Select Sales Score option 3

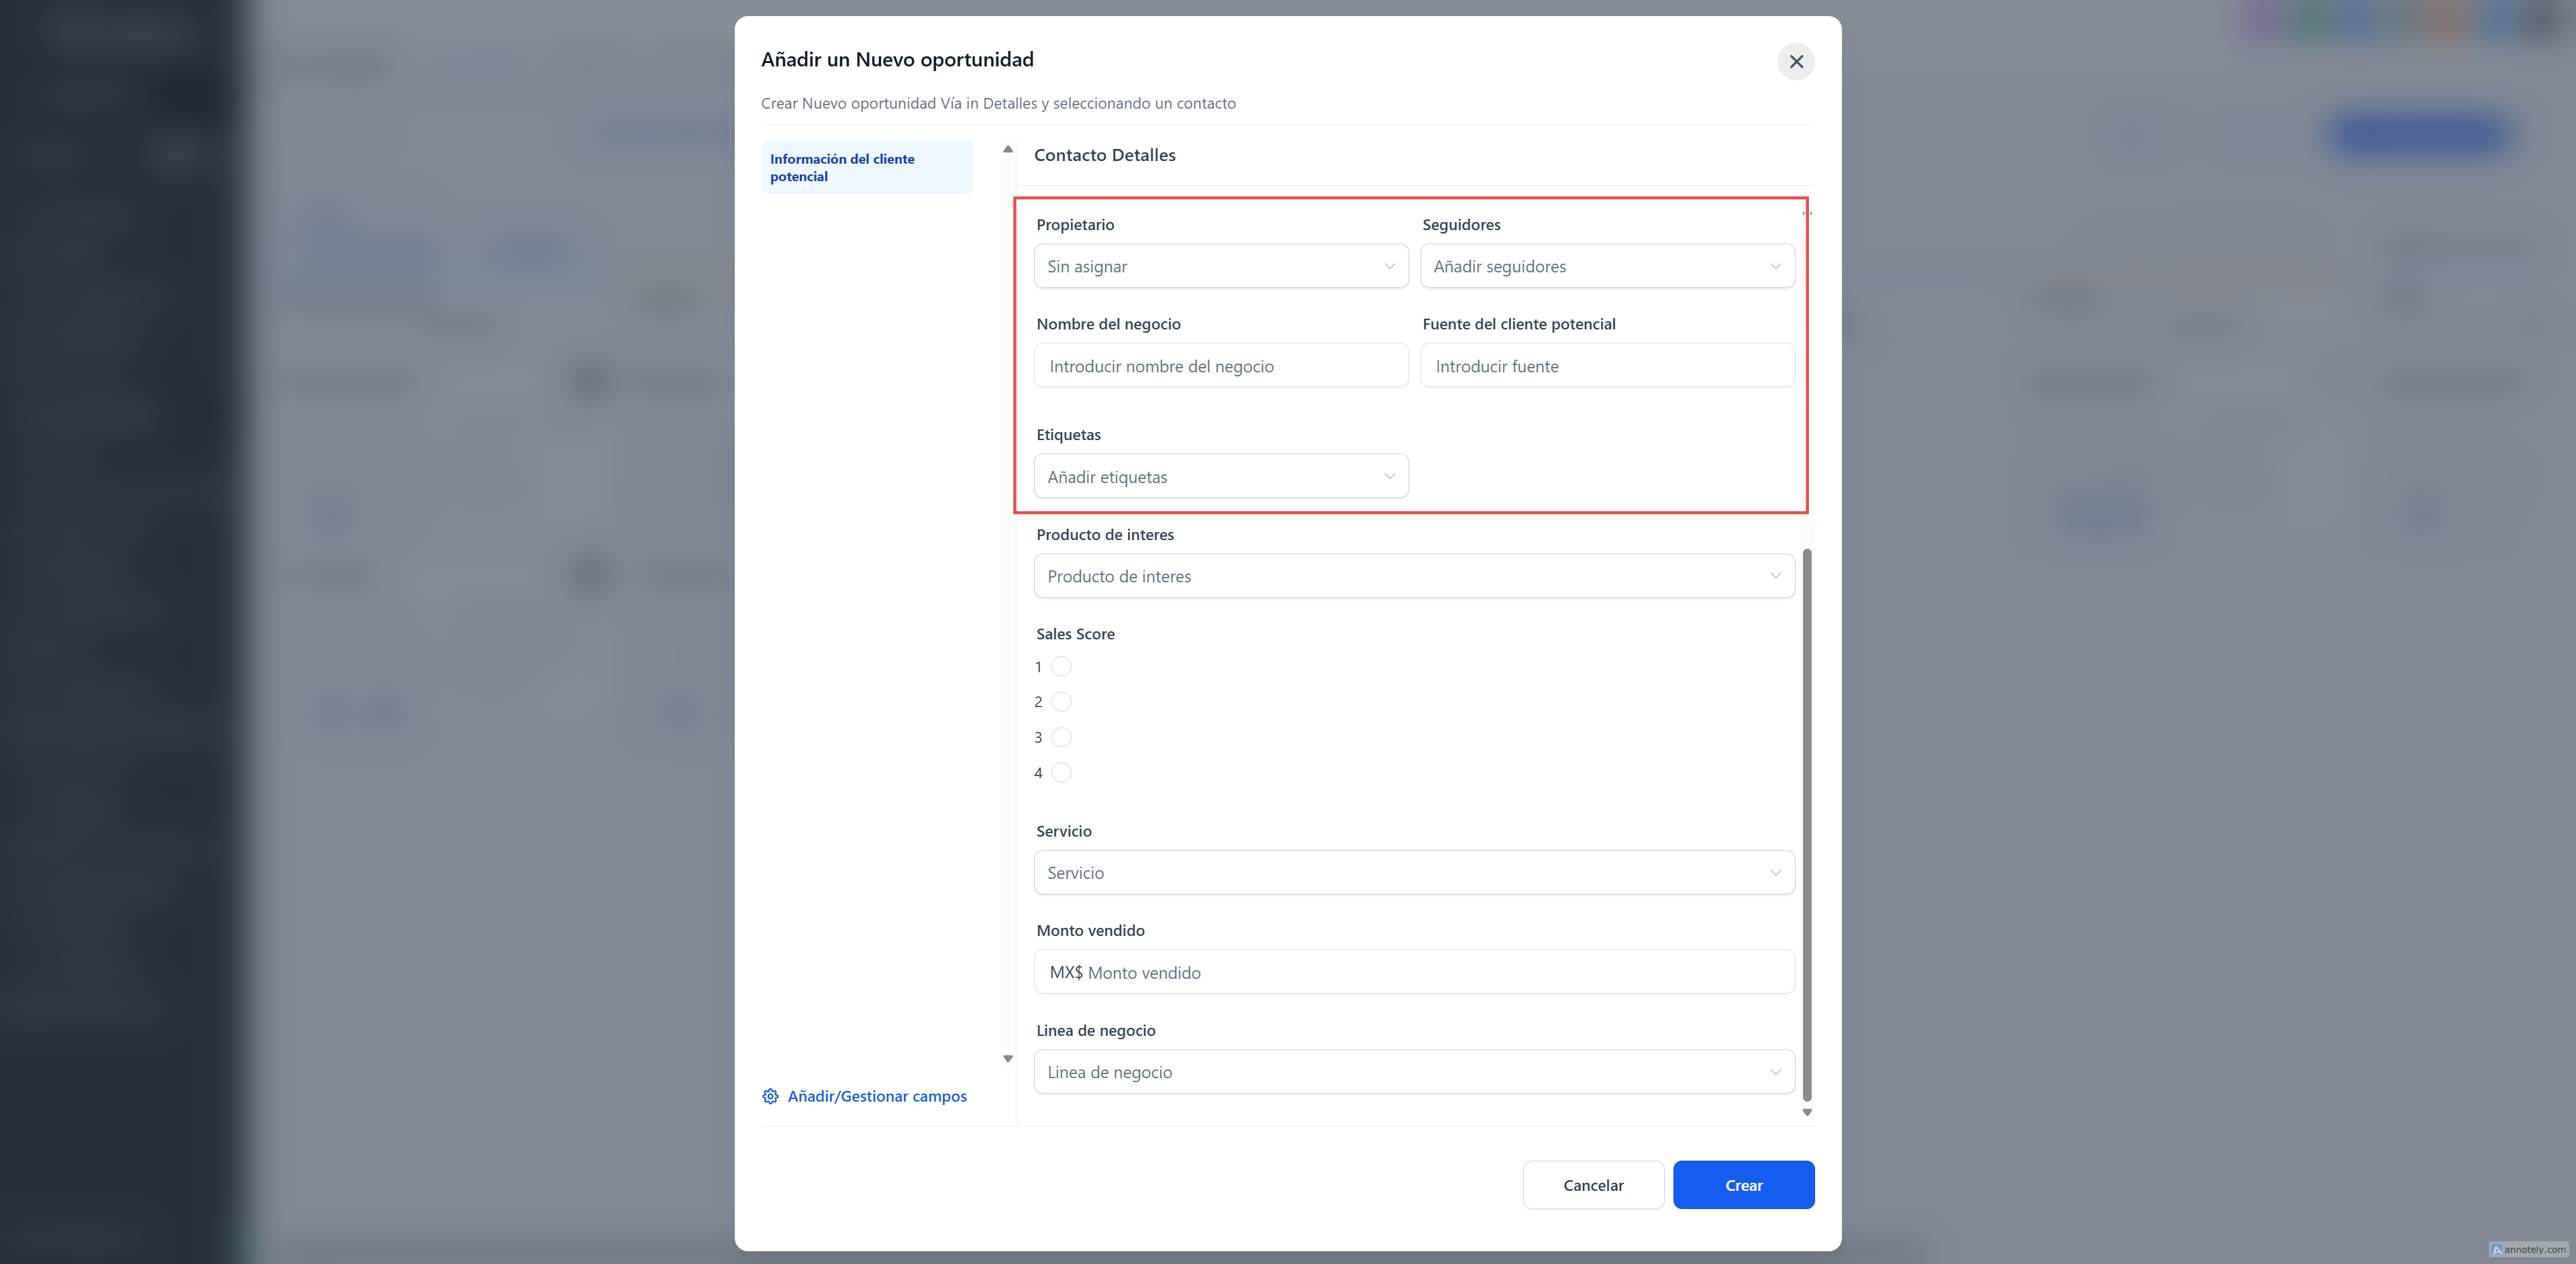point(1061,737)
